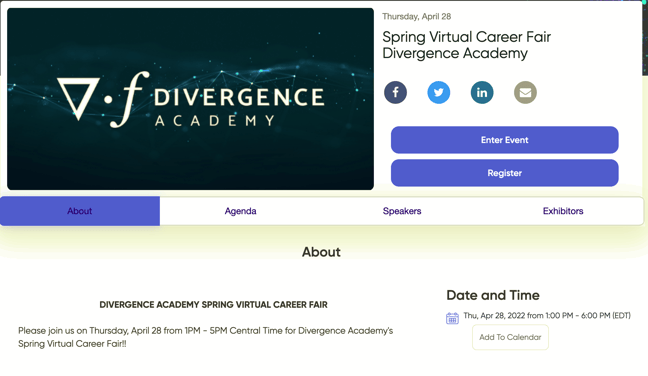Click the 'About' section heading
The width and height of the screenshot is (648, 376).
[321, 252]
